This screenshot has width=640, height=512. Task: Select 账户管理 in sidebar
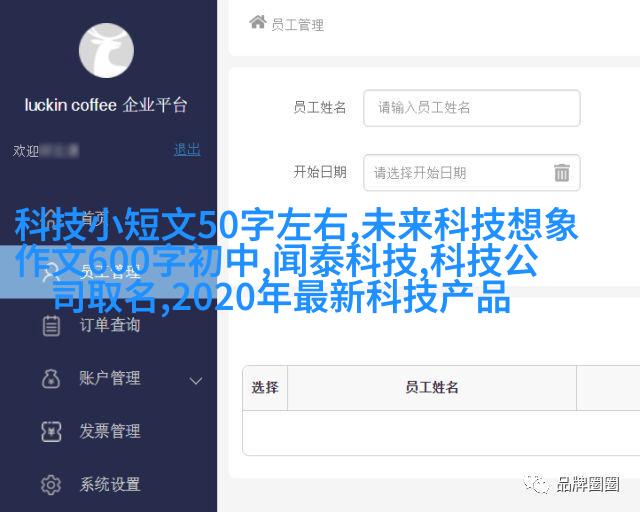point(110,378)
